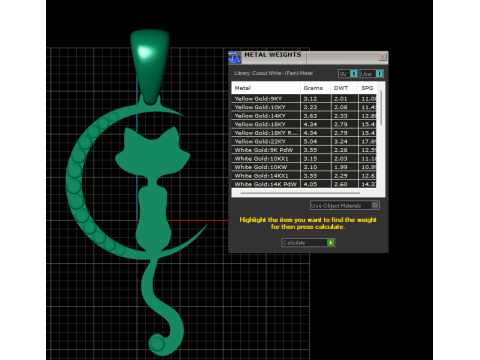Select the Yellow Gold:9KY row
The image size is (480, 360).
click(x=304, y=99)
